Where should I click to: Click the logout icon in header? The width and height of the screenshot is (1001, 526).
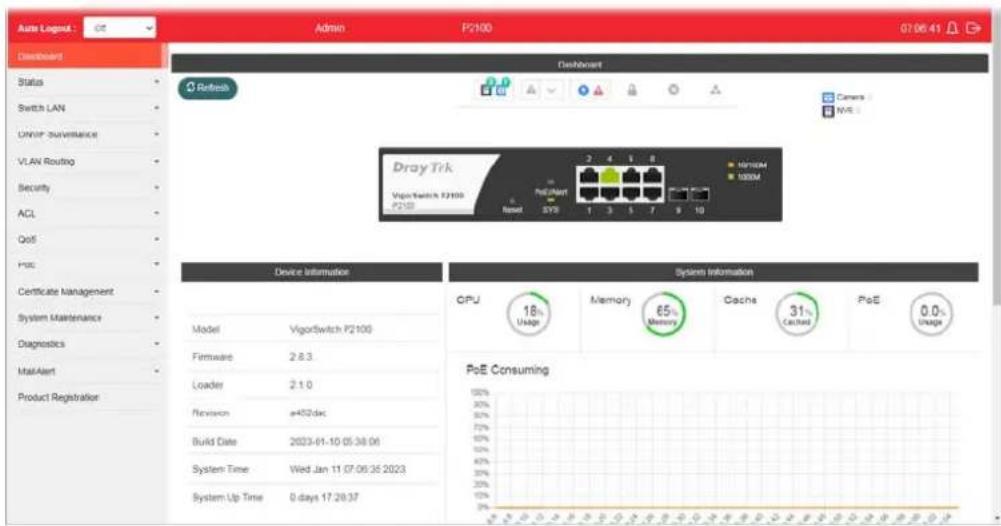[974, 28]
